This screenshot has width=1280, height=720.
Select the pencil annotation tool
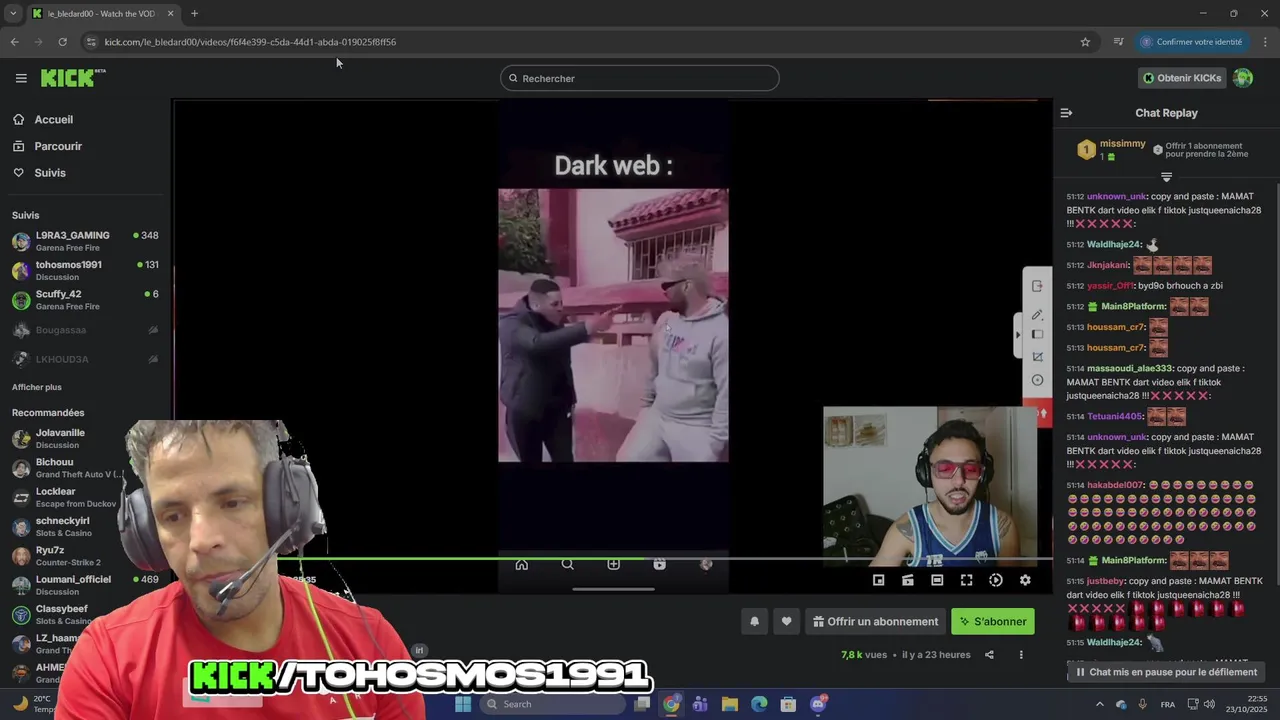(x=1037, y=314)
